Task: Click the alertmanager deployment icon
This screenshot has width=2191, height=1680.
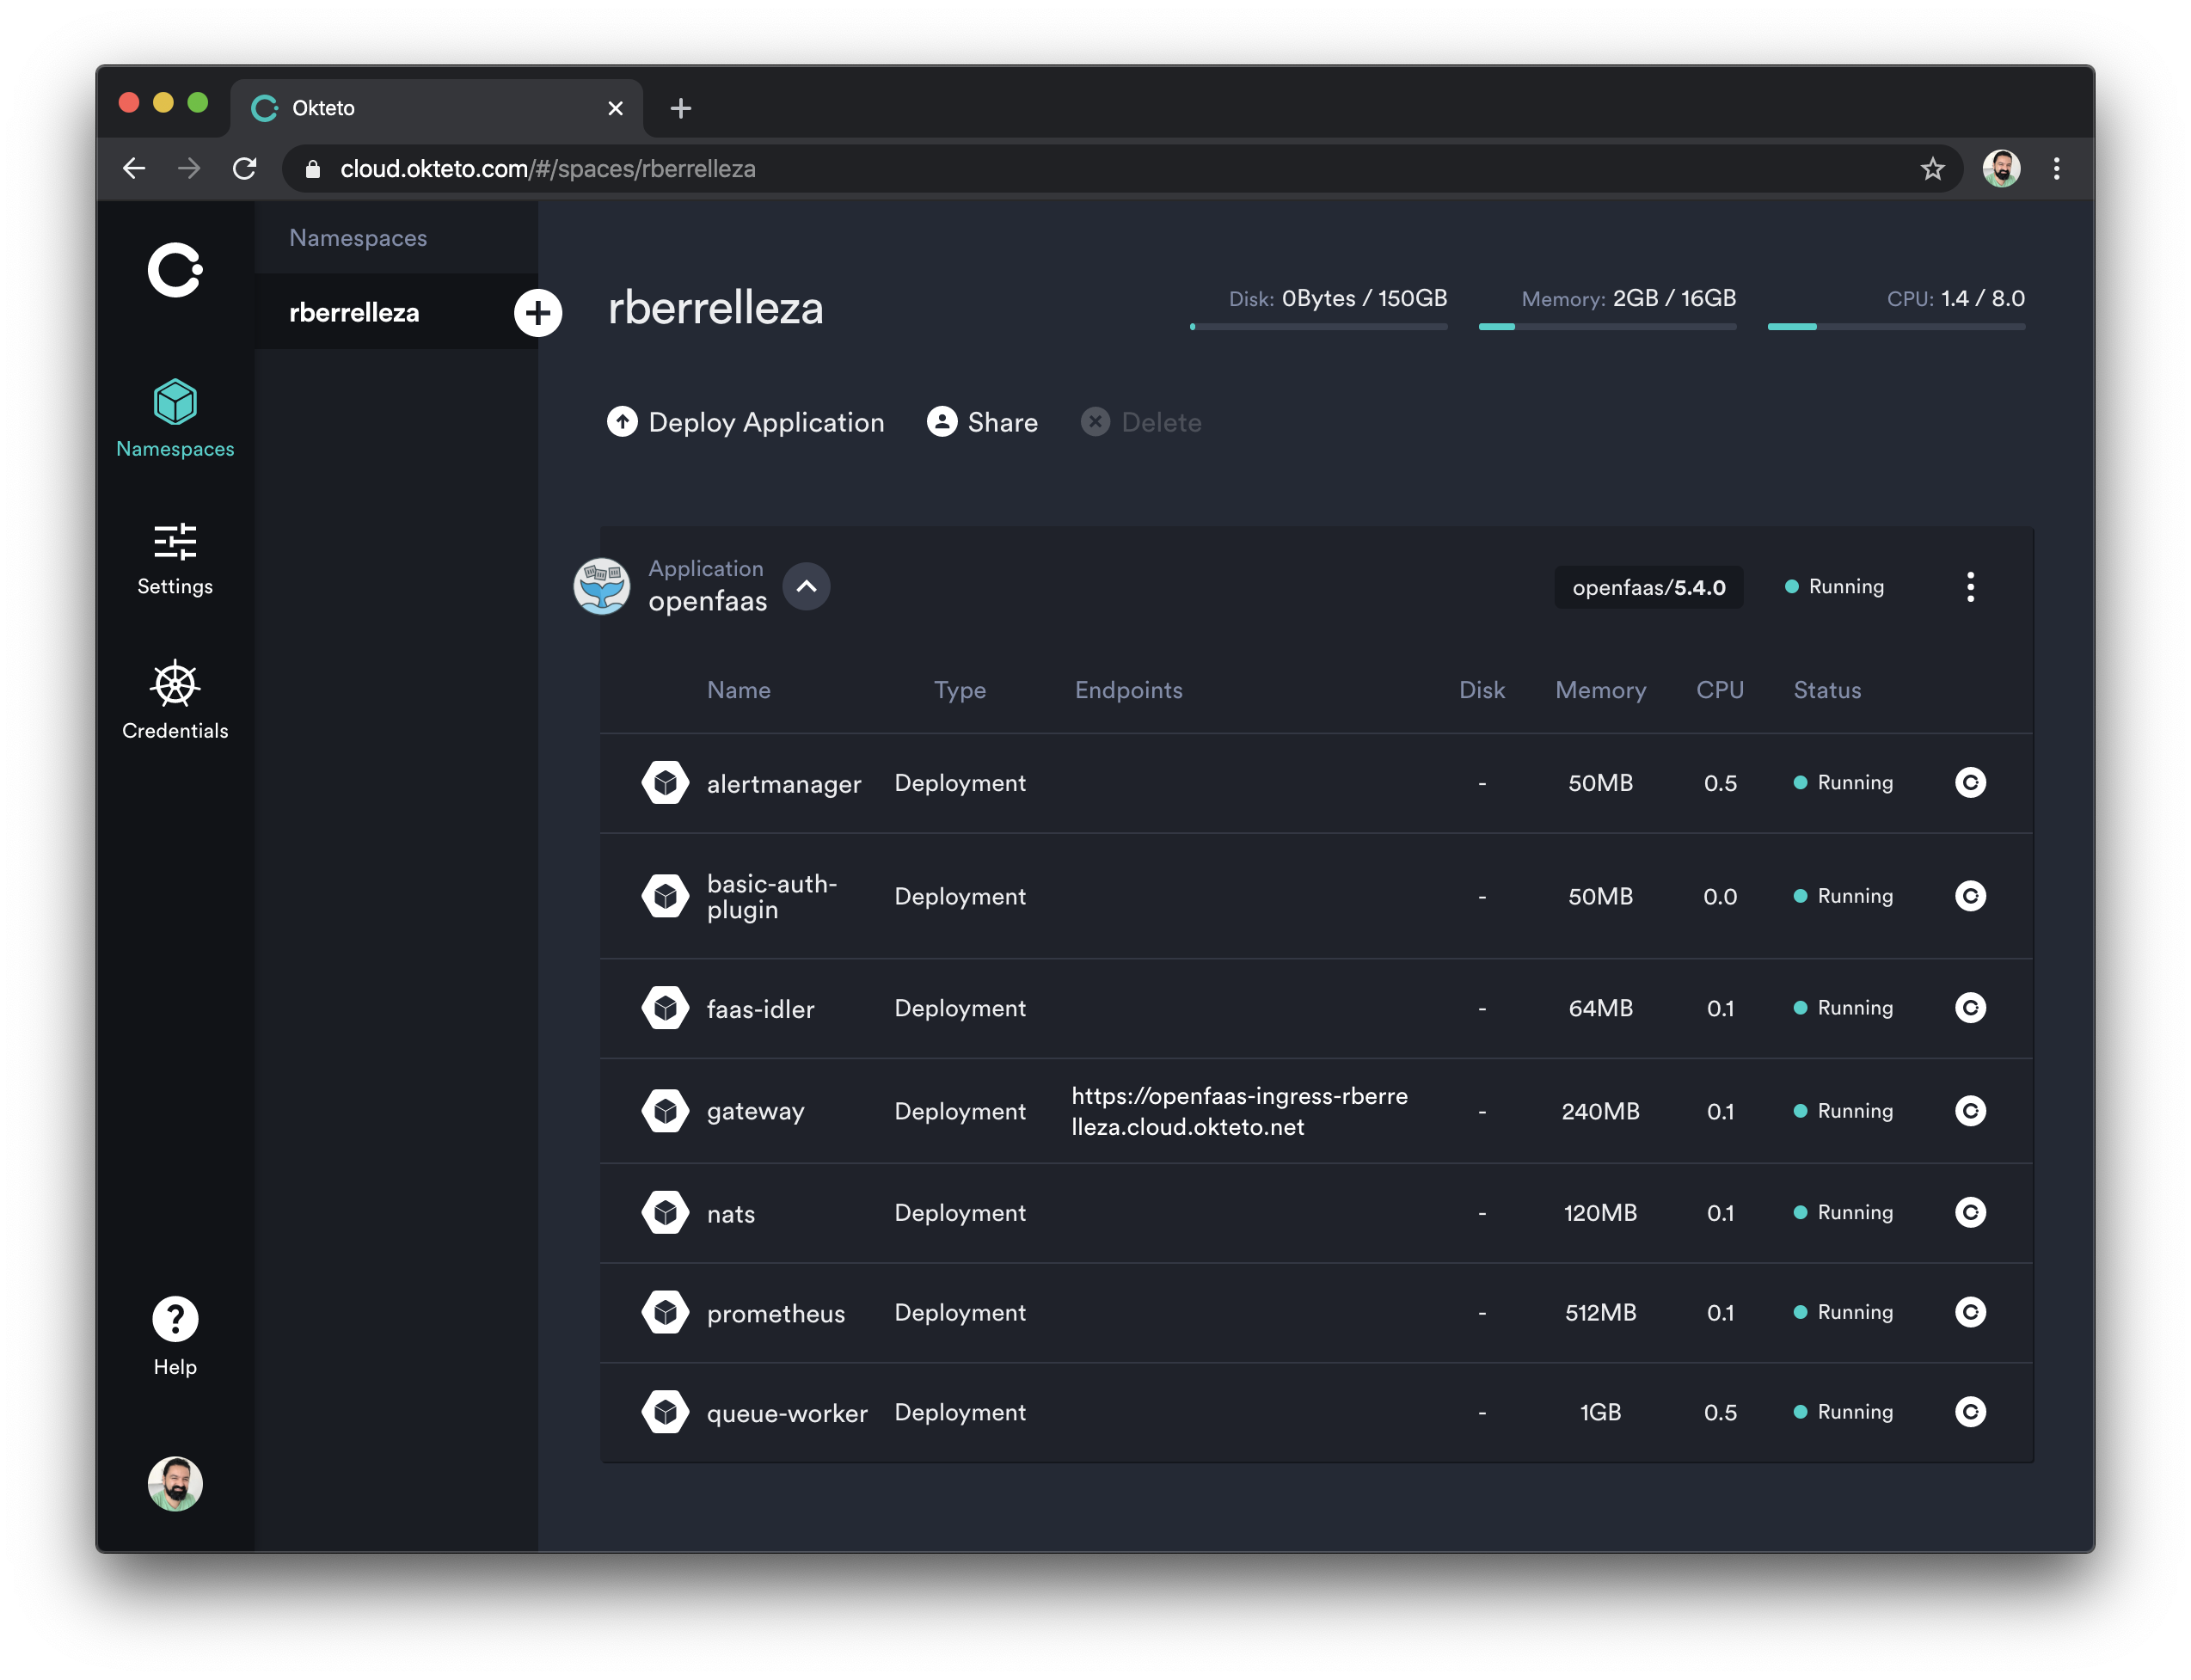Action: 666,782
